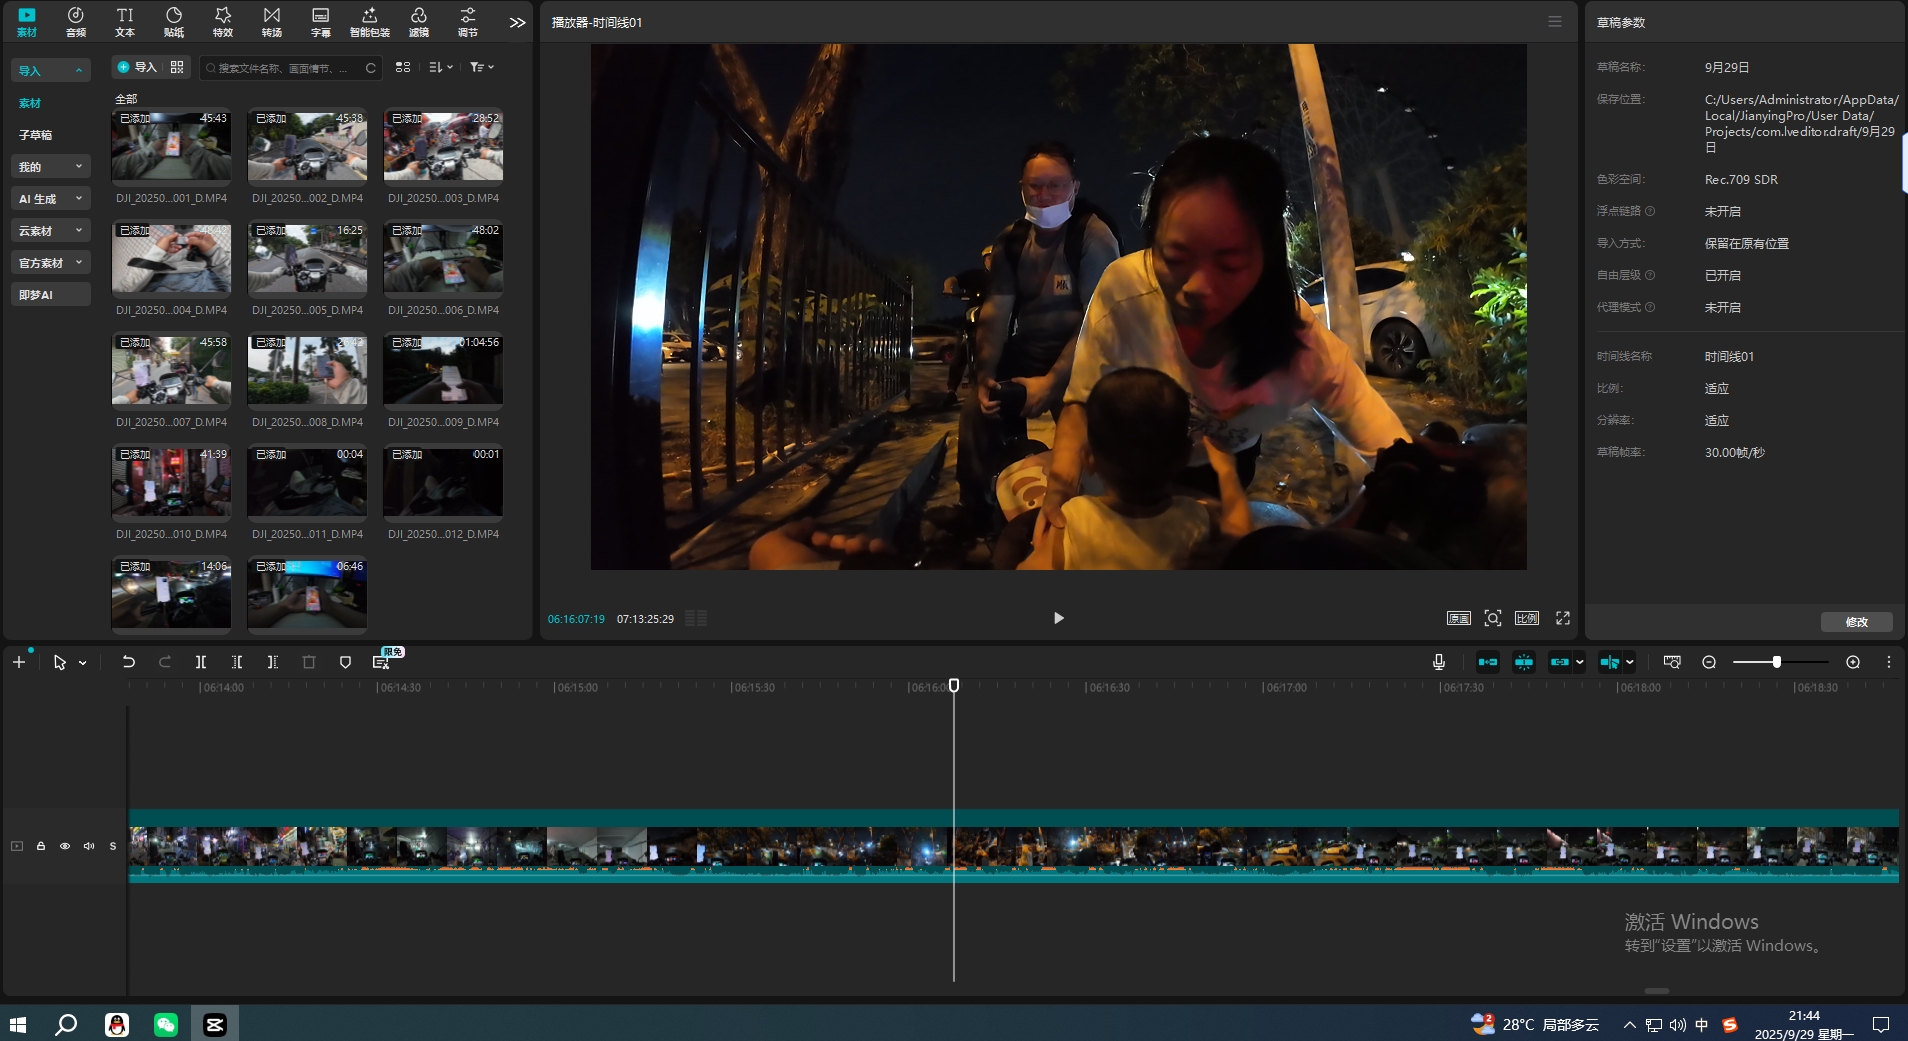The width and height of the screenshot is (1908, 1041).
Task: Mute the main track audio speaker
Action: click(x=89, y=846)
